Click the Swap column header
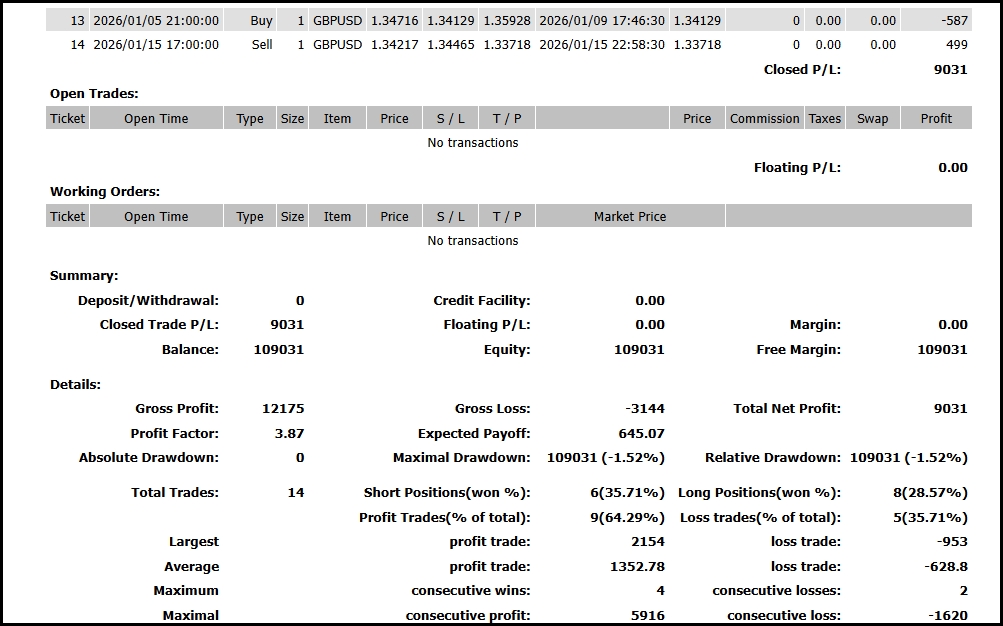This screenshot has width=1003, height=626. coord(872,118)
